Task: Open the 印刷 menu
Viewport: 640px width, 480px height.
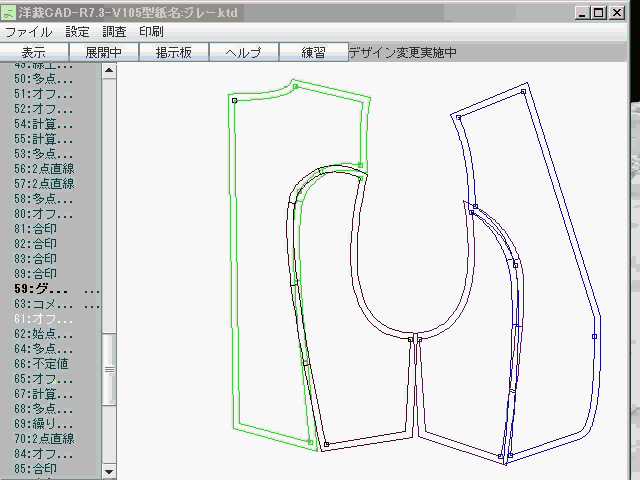Action: pos(151,32)
